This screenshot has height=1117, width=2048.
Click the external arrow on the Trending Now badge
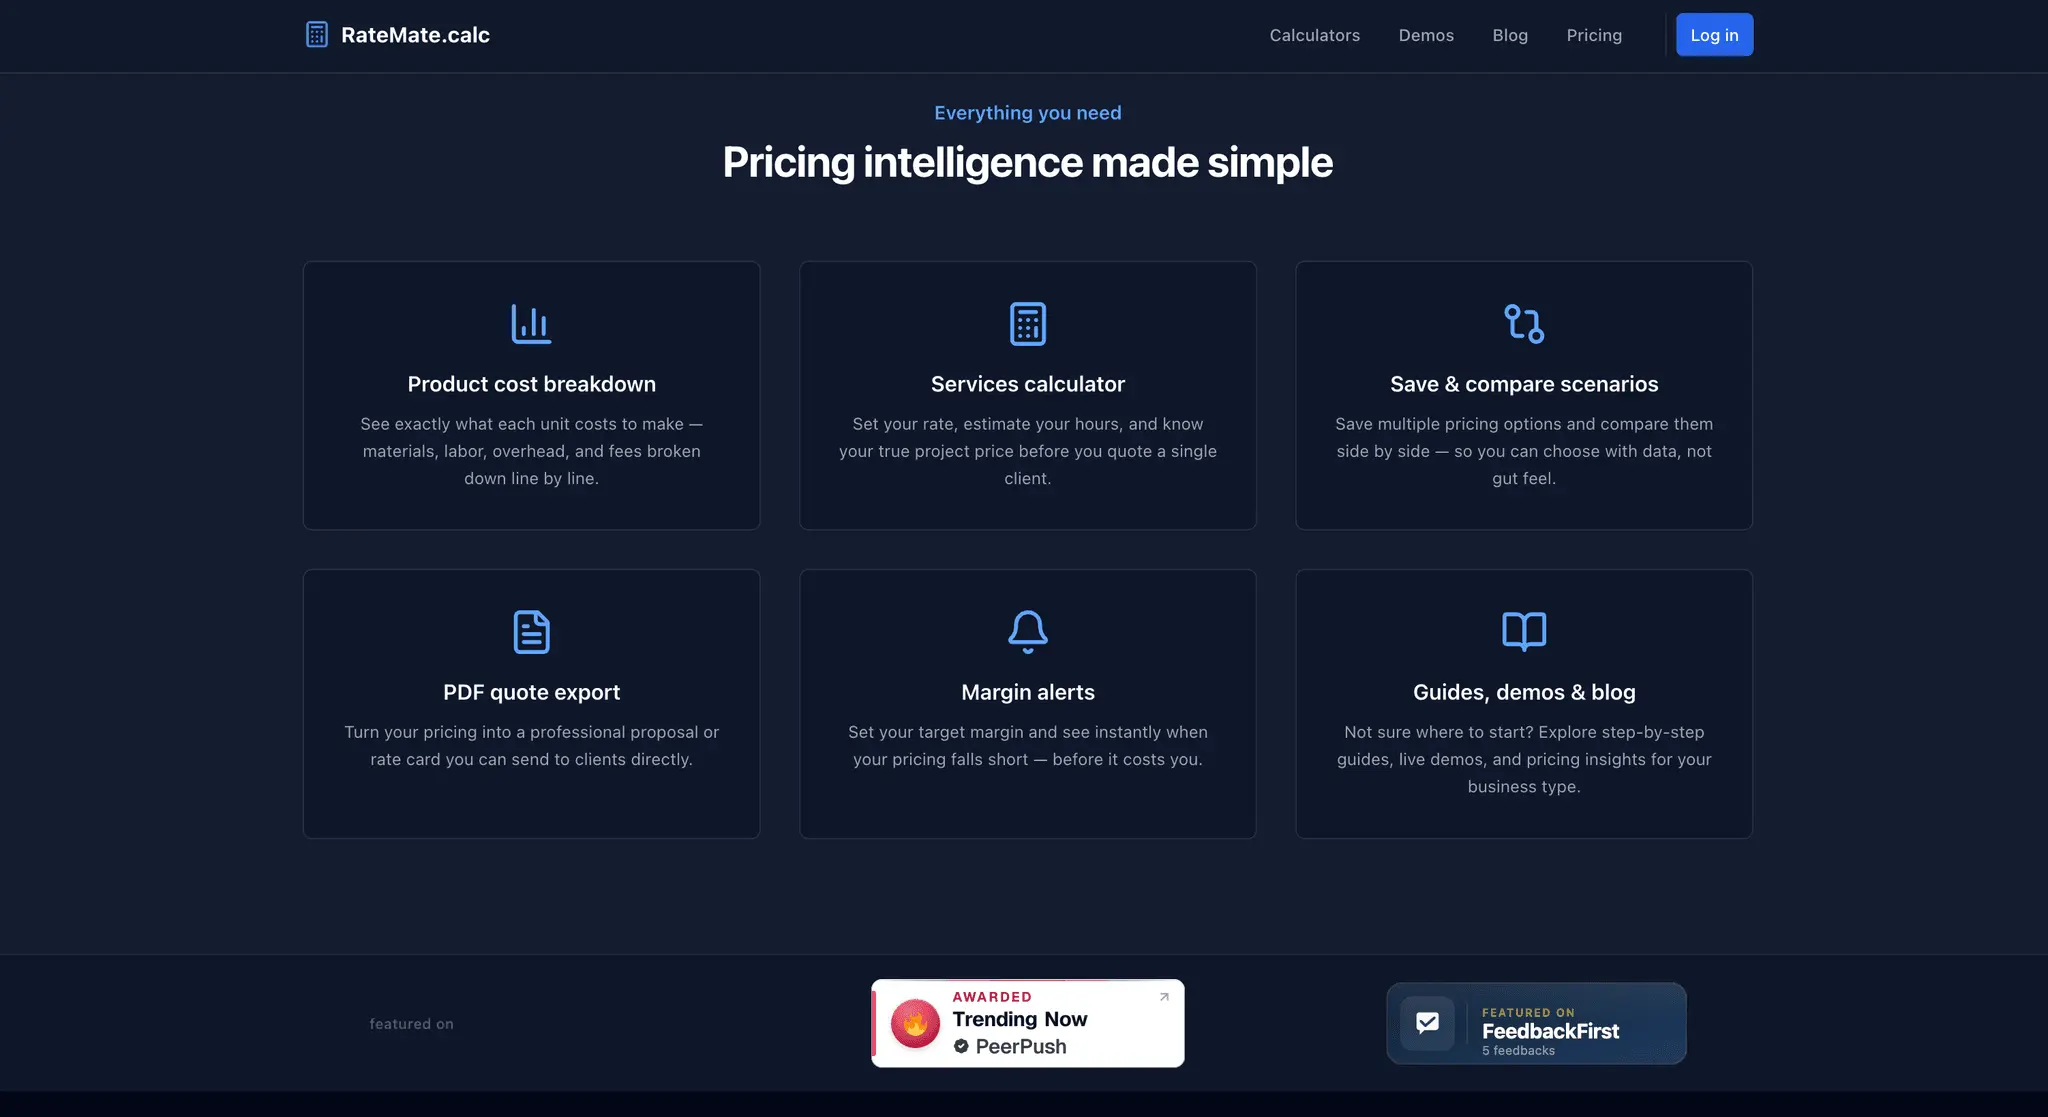point(1164,997)
